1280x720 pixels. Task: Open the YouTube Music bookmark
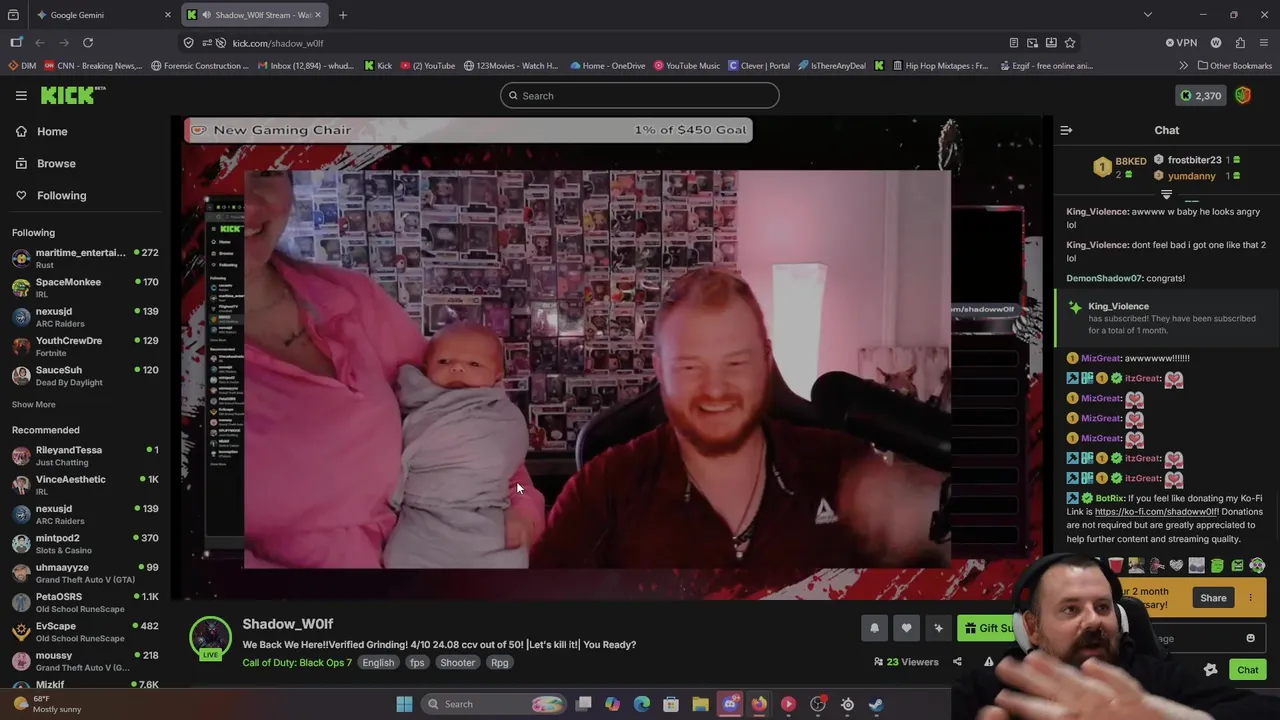point(687,66)
